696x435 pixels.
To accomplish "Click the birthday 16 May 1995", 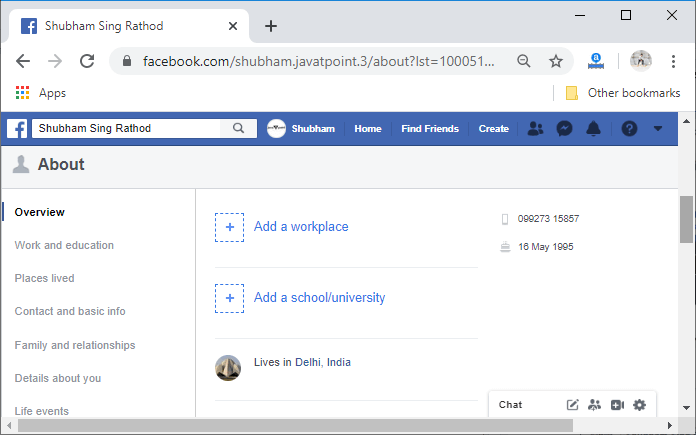I will click(546, 247).
